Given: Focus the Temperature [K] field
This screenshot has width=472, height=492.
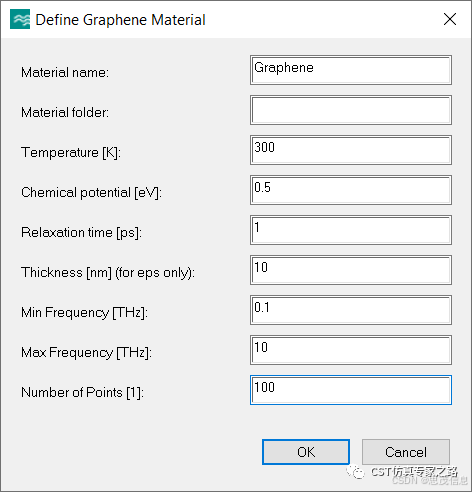Looking at the screenshot, I should (x=351, y=150).
